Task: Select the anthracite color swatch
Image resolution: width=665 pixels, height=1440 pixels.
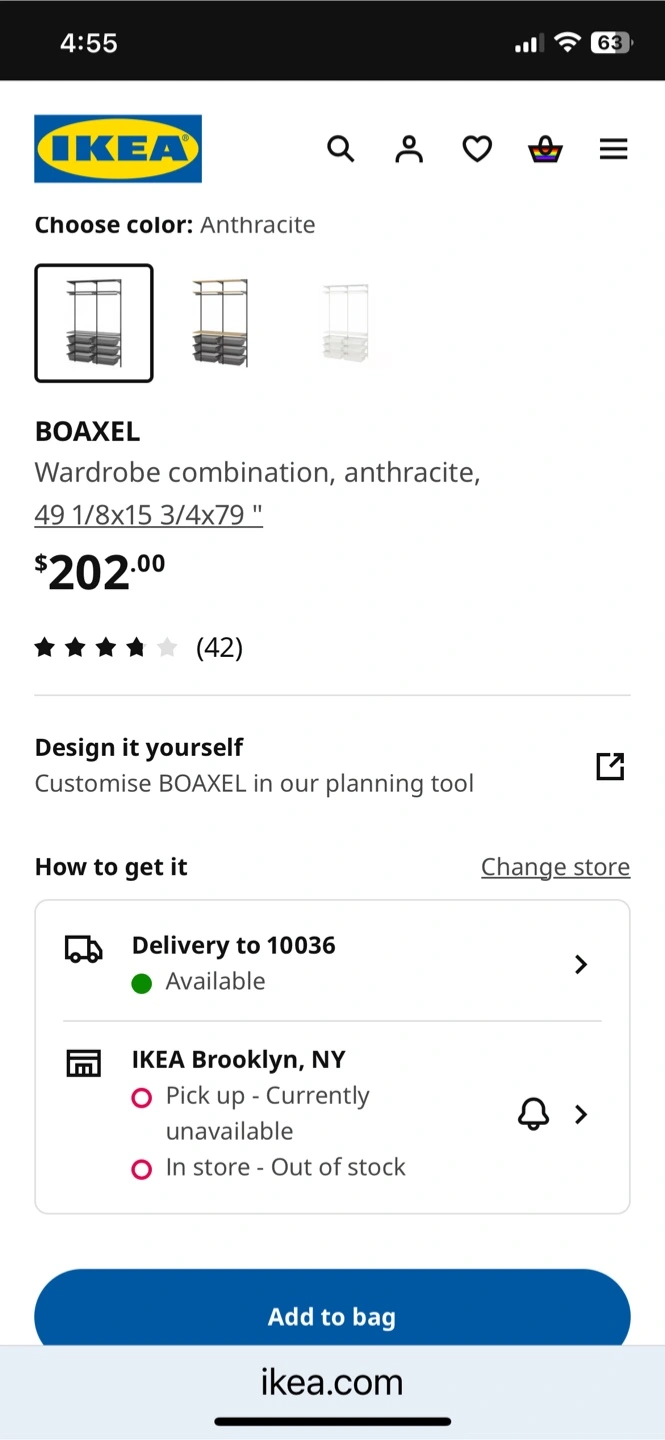Action: pos(94,323)
